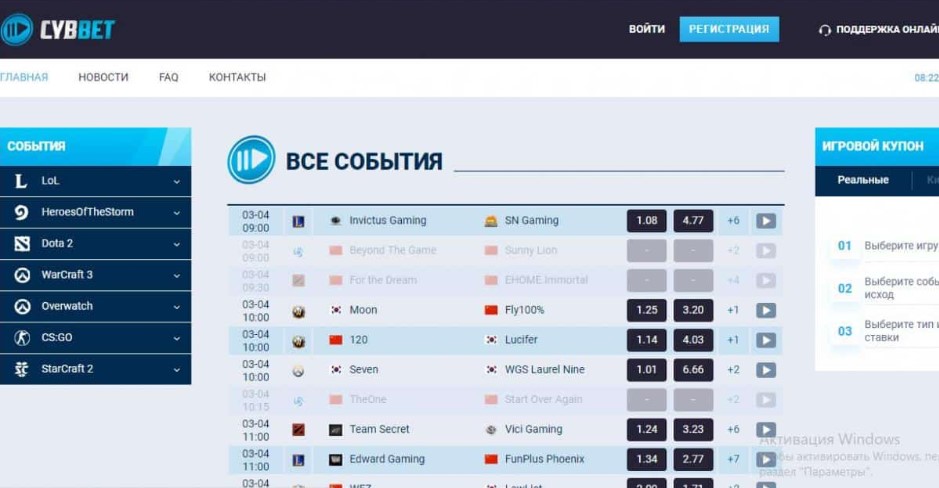Screen dimensions: 939x488
Task: Show +1 more markets for Moon match
Action: pyautogui.click(x=733, y=310)
